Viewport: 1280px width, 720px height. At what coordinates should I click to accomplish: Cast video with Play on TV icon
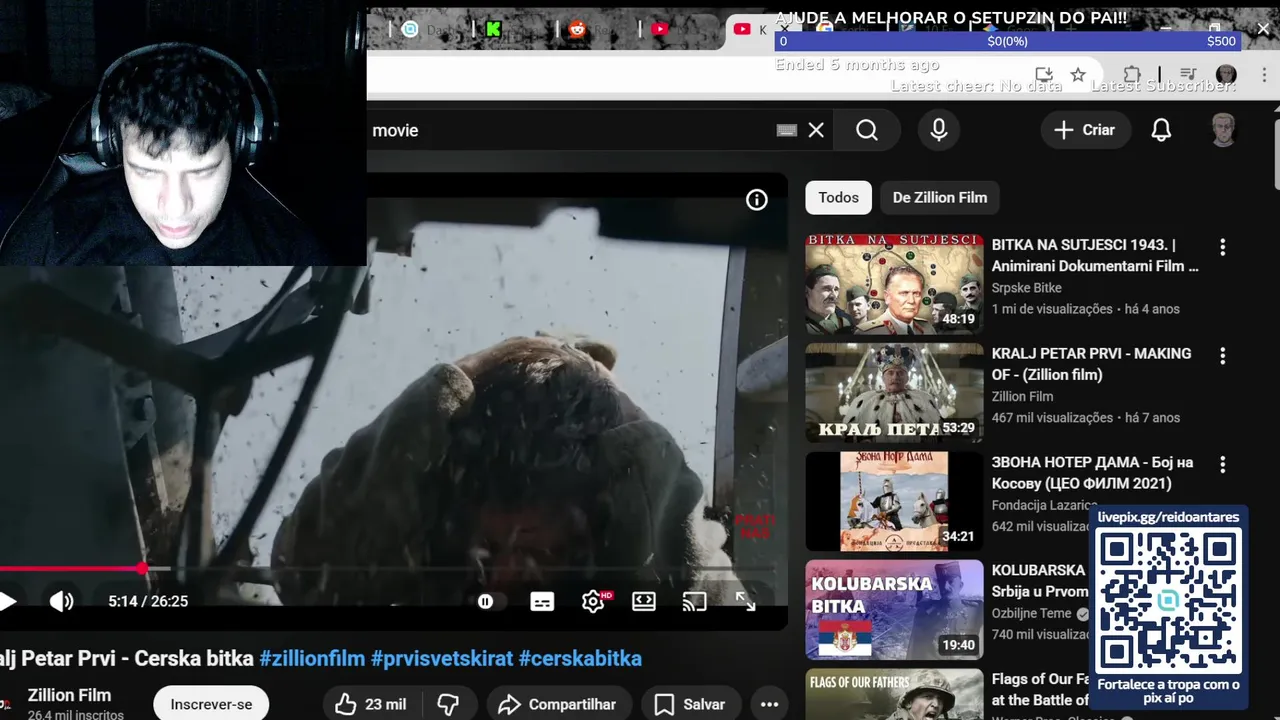click(x=694, y=601)
